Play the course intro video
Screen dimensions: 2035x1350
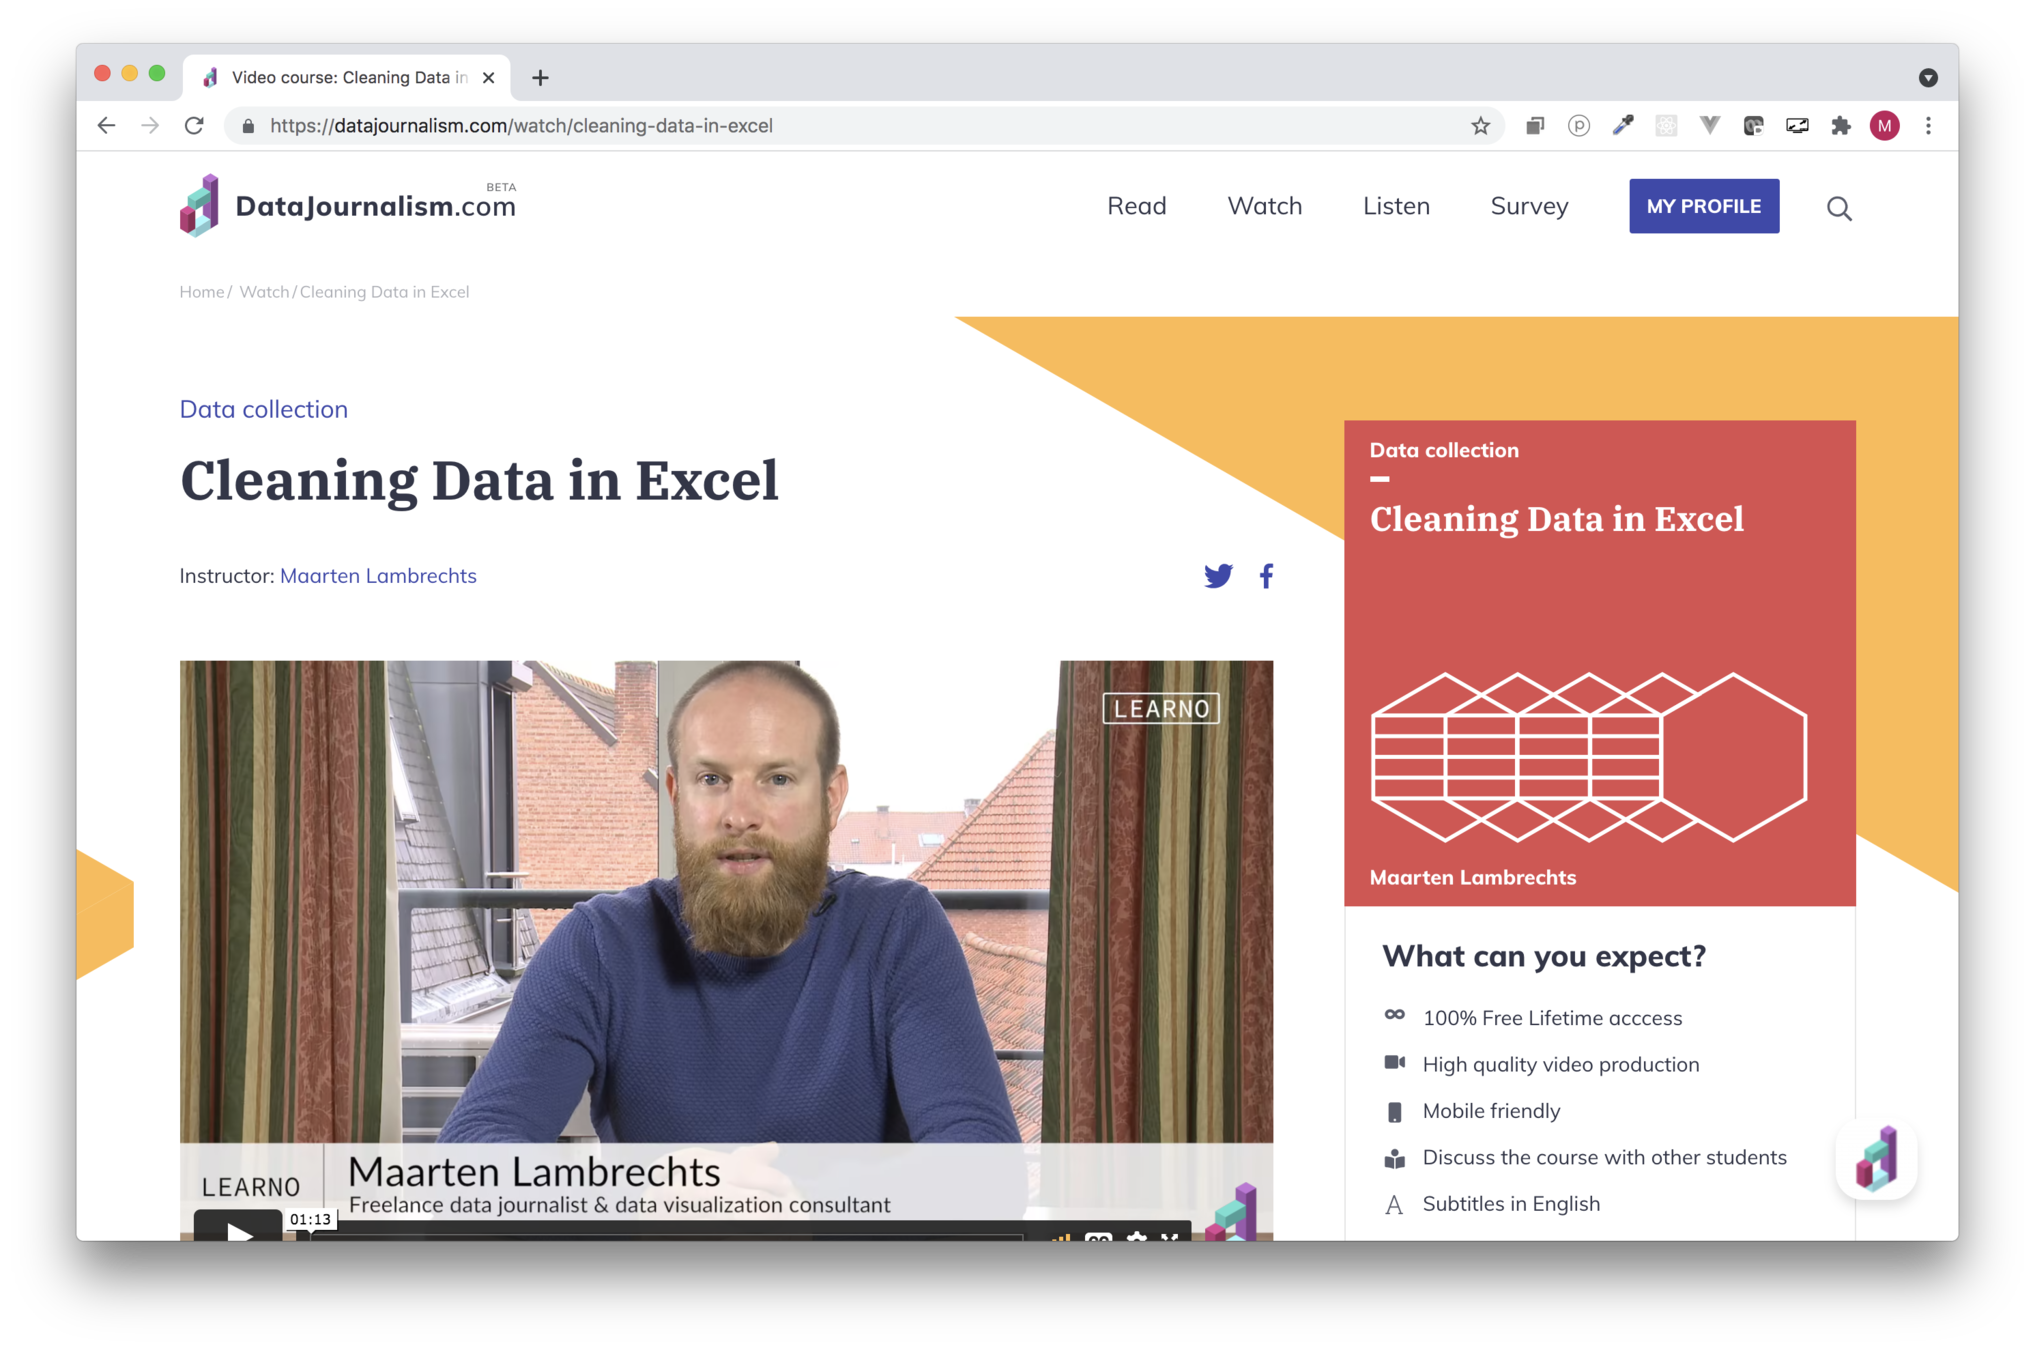238,1230
